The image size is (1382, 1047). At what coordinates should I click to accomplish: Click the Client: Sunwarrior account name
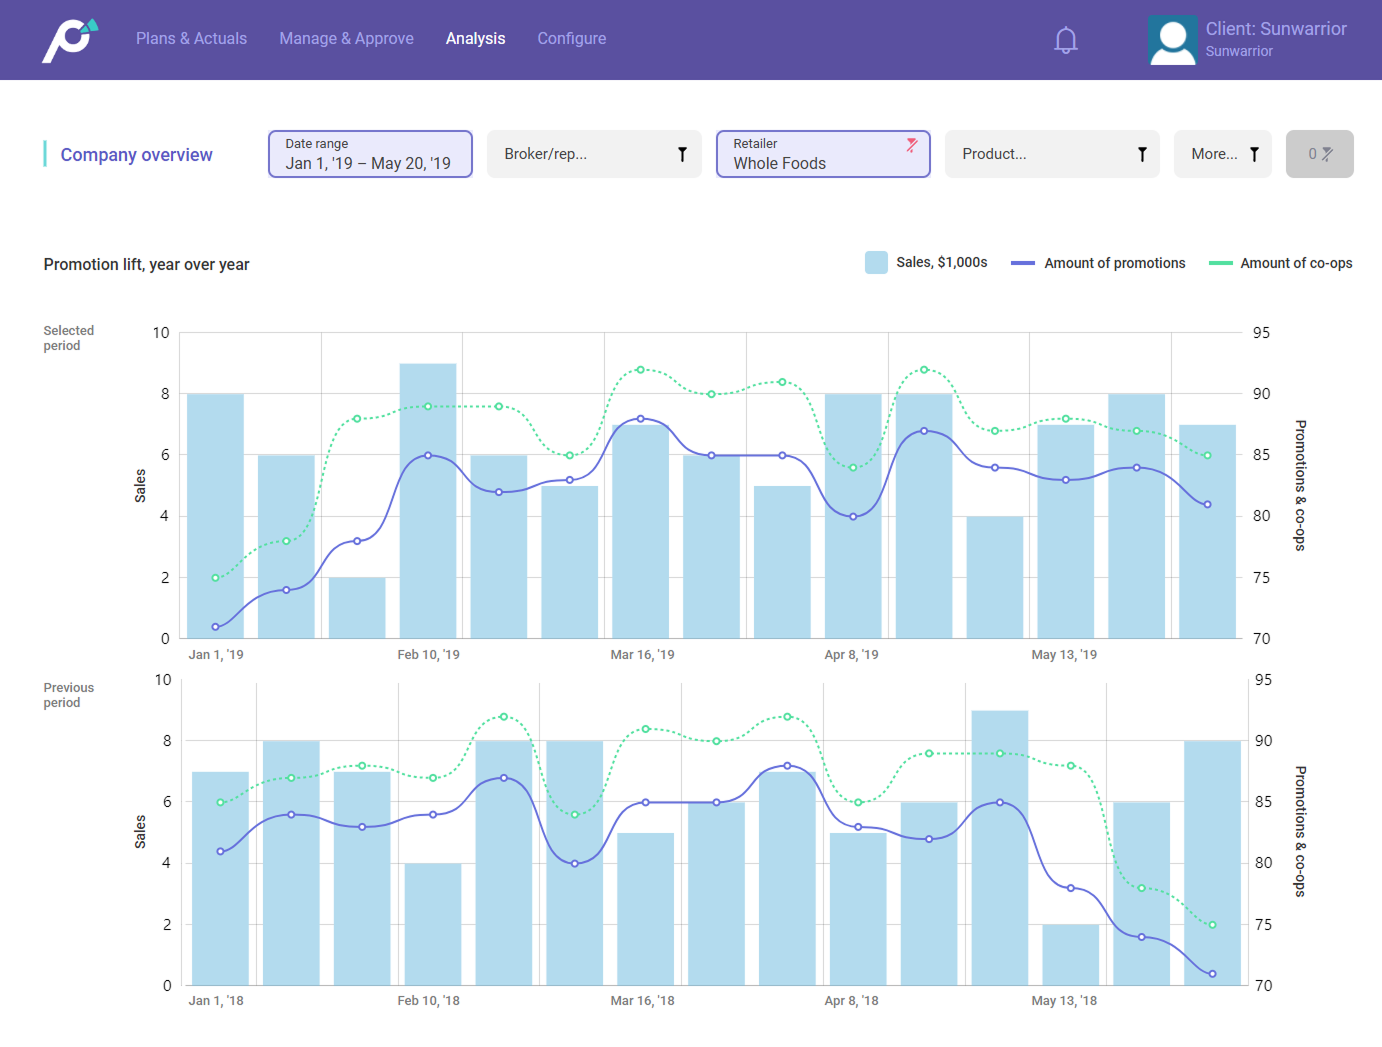(x=1275, y=29)
